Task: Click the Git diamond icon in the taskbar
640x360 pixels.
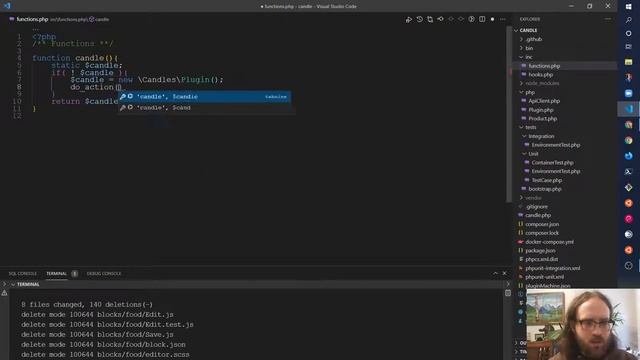Action: pyautogui.click(x=629, y=187)
